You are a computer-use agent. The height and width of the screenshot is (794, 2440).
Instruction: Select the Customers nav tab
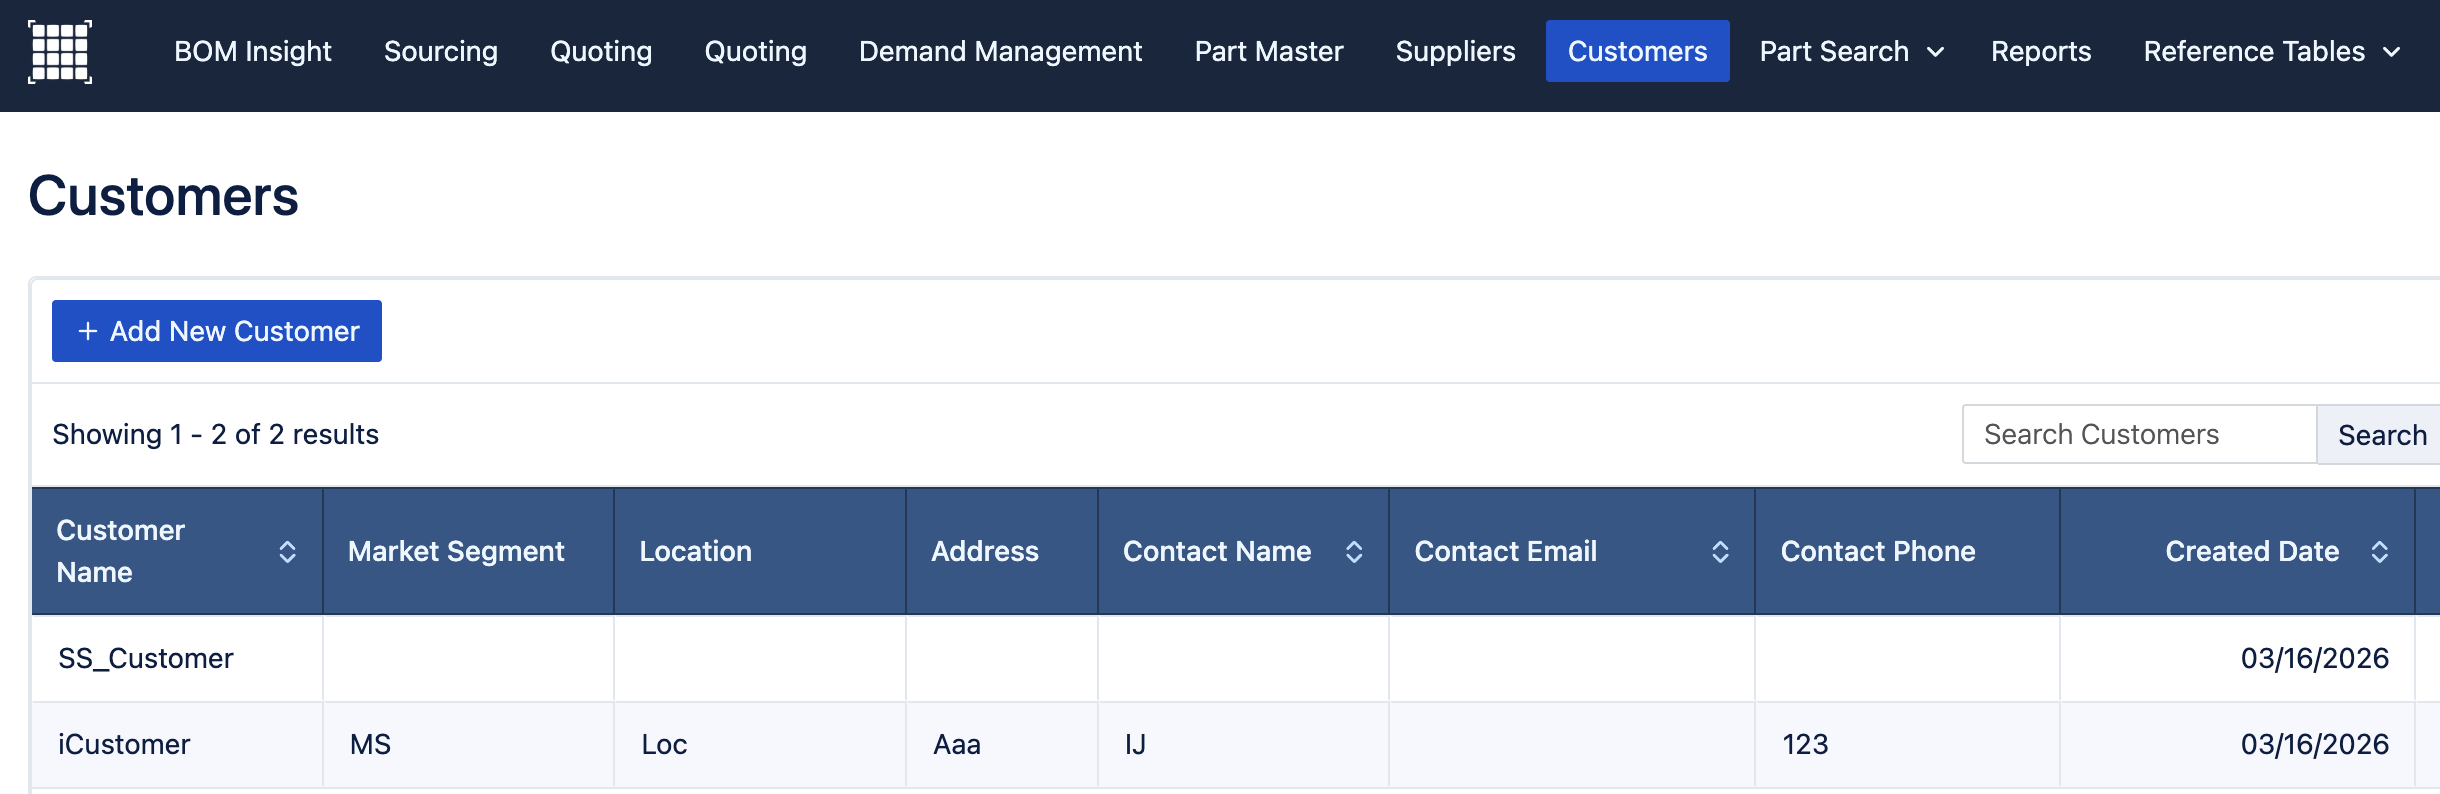[1637, 51]
